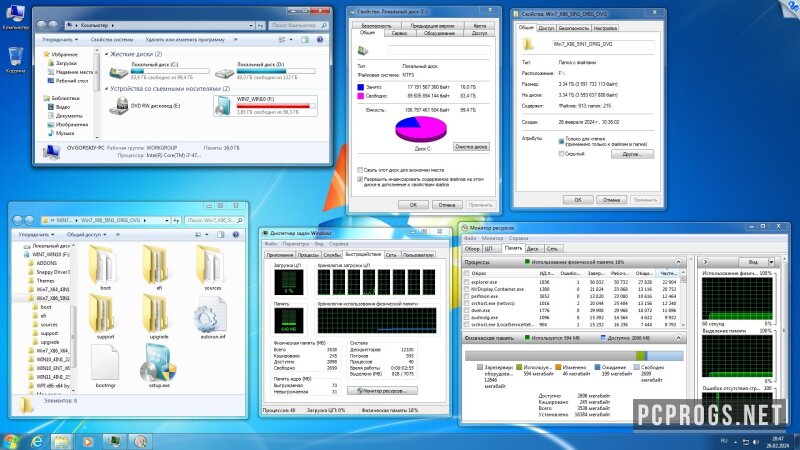Open Упорядочить dropdown in Компьютер window
Image resolution: width=800 pixels, height=450 pixels.
60,39
